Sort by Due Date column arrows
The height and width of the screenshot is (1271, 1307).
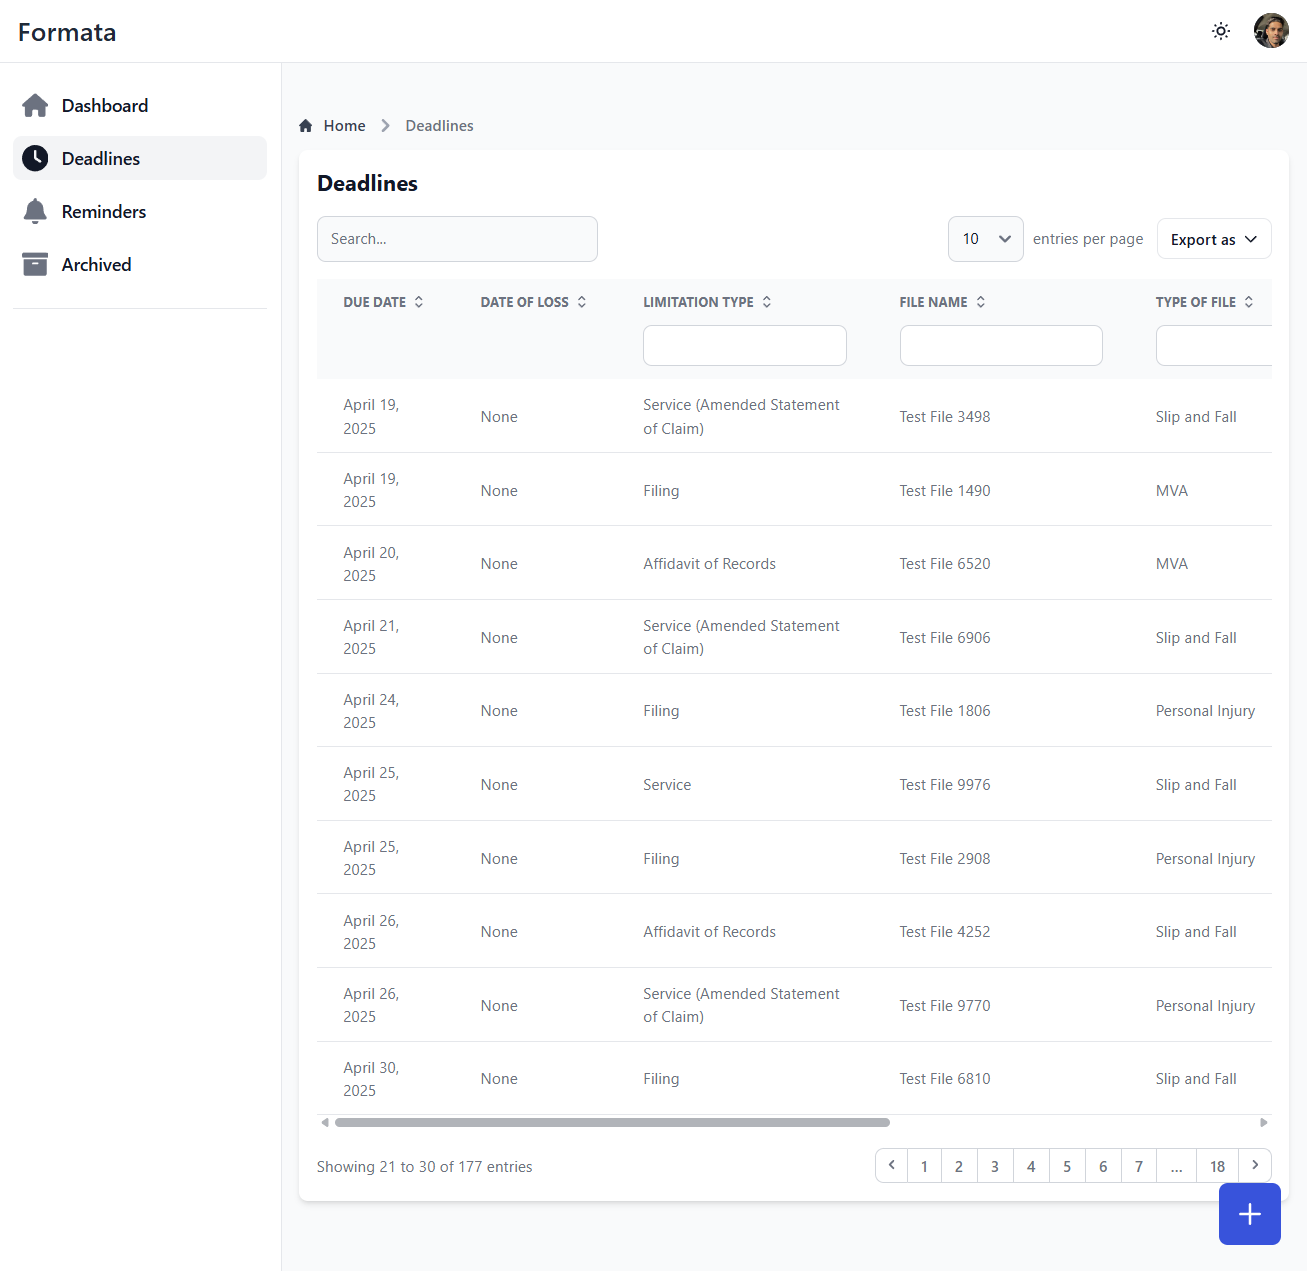(x=419, y=302)
